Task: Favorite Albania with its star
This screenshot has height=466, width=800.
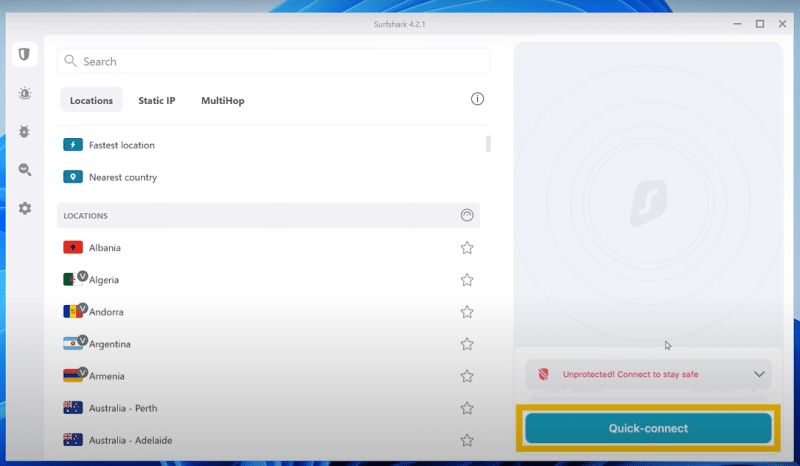Action: [x=467, y=248]
